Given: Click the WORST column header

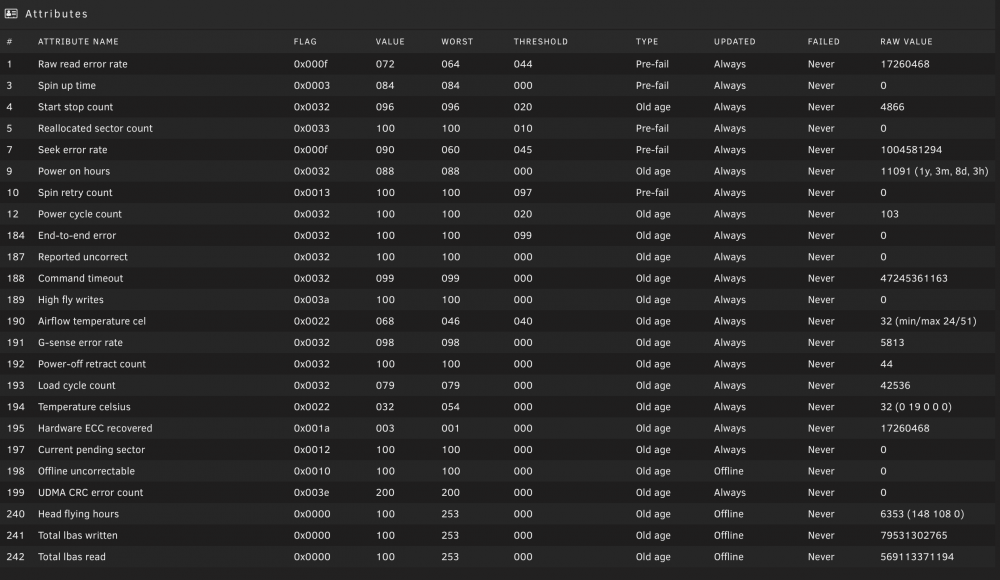Looking at the screenshot, I should pos(457,41).
